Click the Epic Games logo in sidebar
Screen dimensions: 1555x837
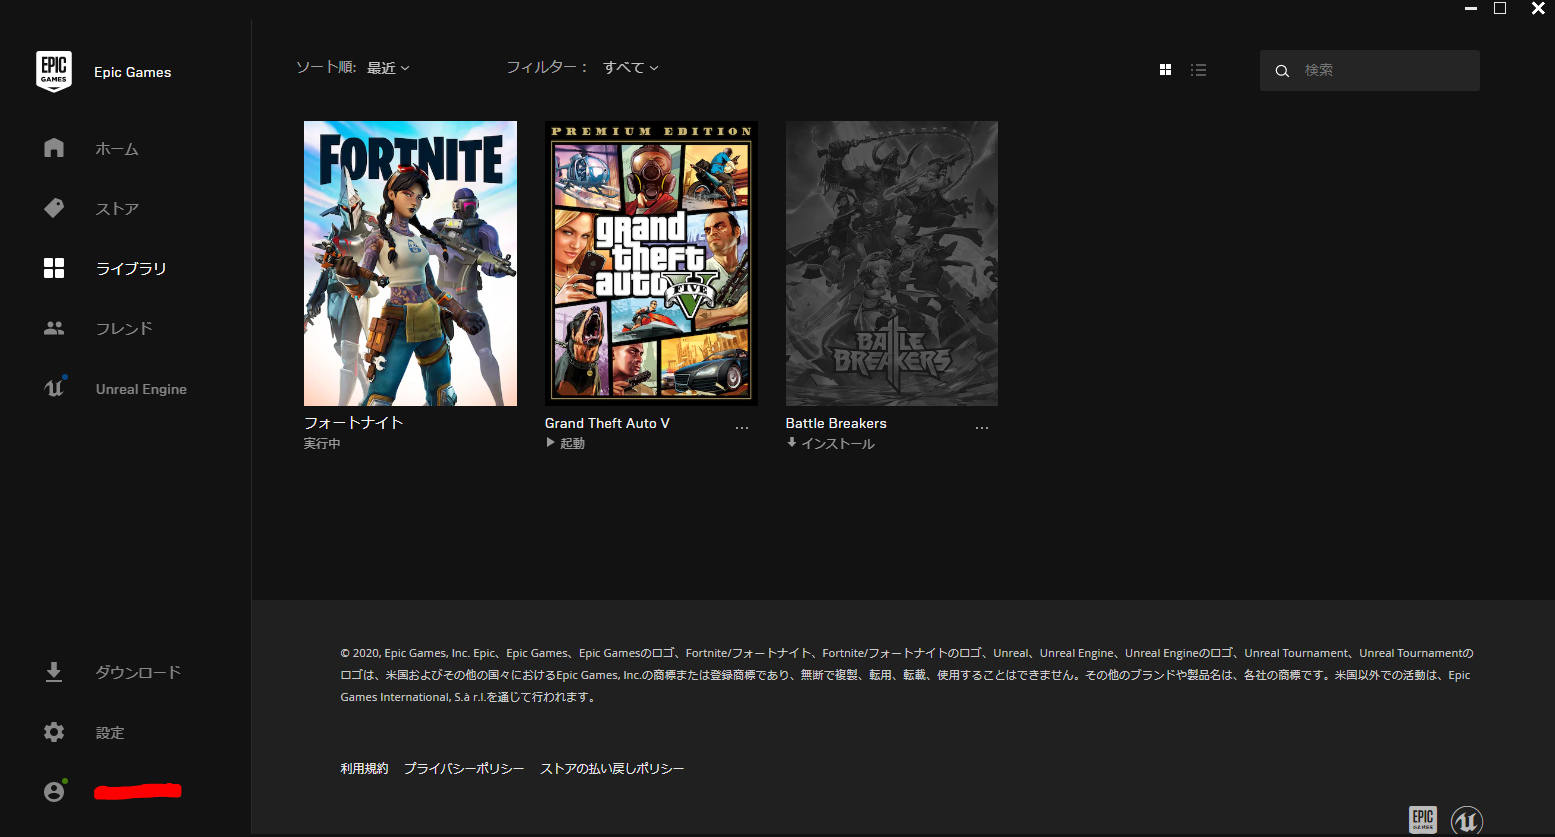pyautogui.click(x=54, y=72)
